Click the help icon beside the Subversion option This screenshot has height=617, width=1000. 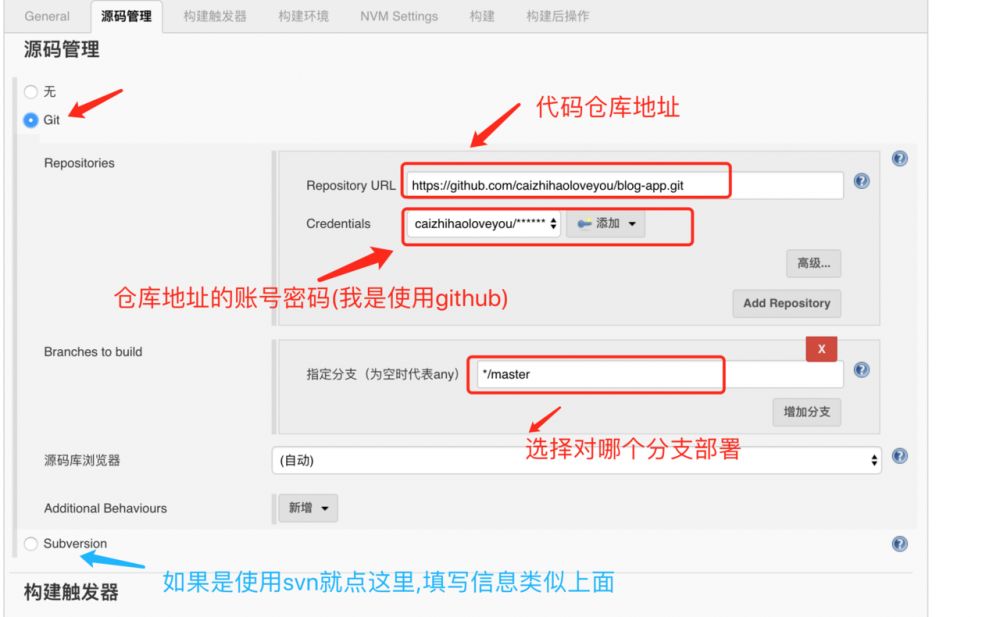(899, 543)
